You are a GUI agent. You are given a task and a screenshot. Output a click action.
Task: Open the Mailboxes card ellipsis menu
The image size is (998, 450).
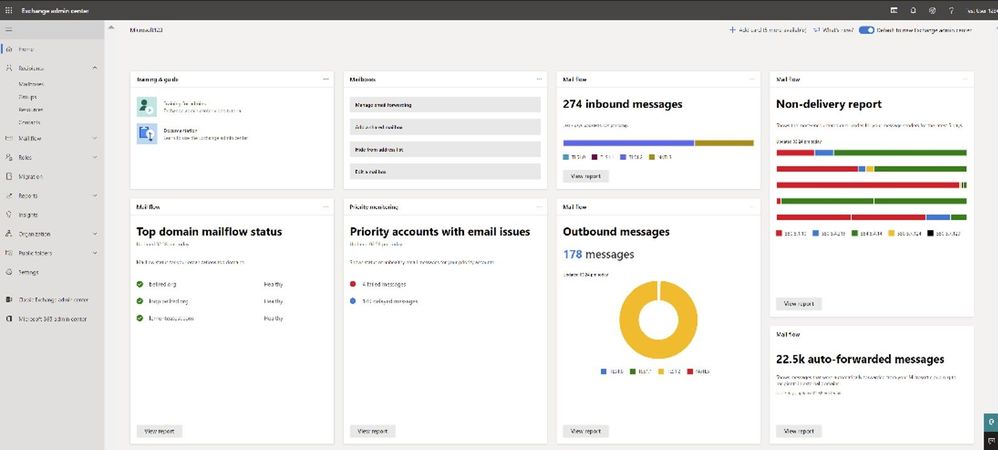[x=539, y=79]
